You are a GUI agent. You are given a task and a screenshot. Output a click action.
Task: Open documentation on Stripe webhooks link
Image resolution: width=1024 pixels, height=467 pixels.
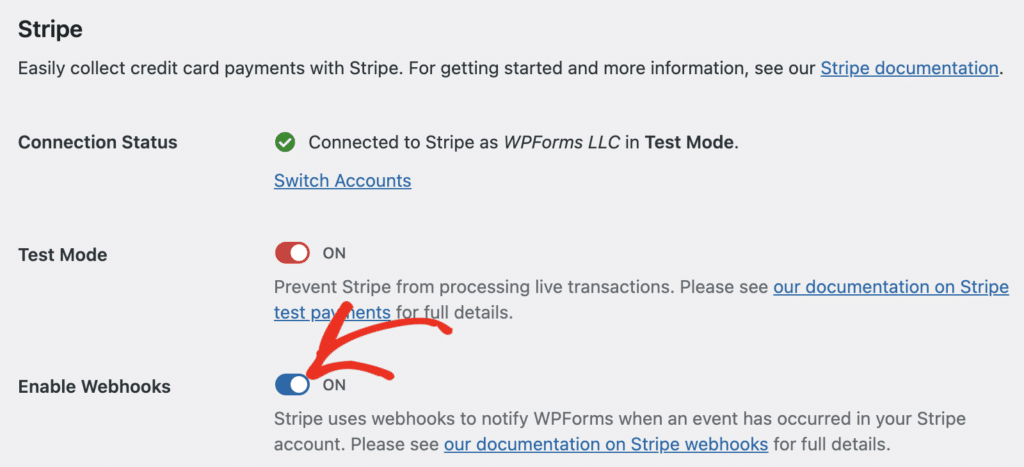(x=605, y=445)
